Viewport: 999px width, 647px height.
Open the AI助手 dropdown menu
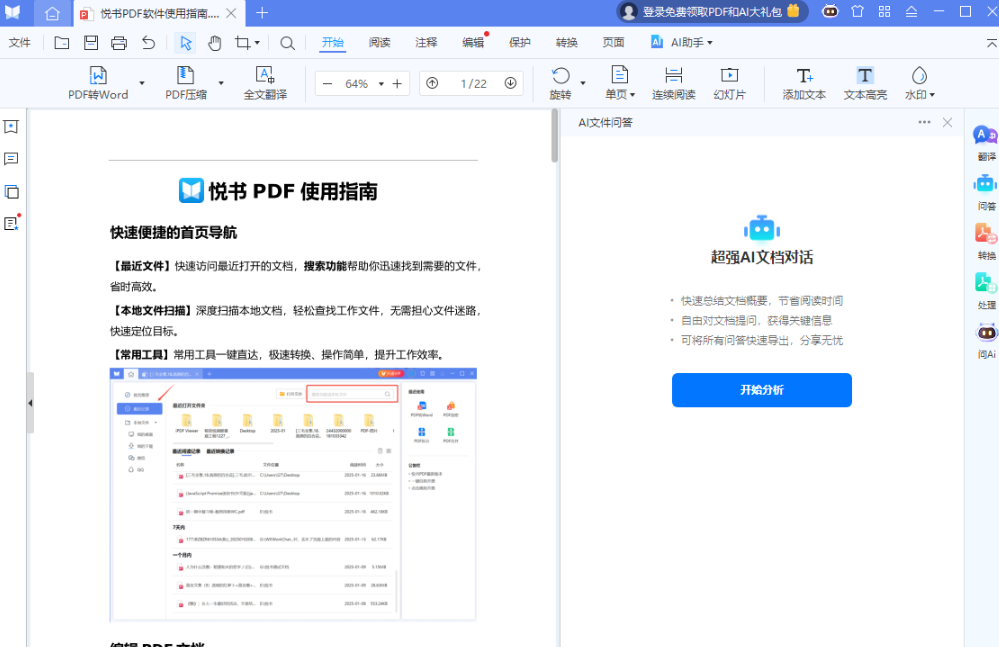point(682,43)
